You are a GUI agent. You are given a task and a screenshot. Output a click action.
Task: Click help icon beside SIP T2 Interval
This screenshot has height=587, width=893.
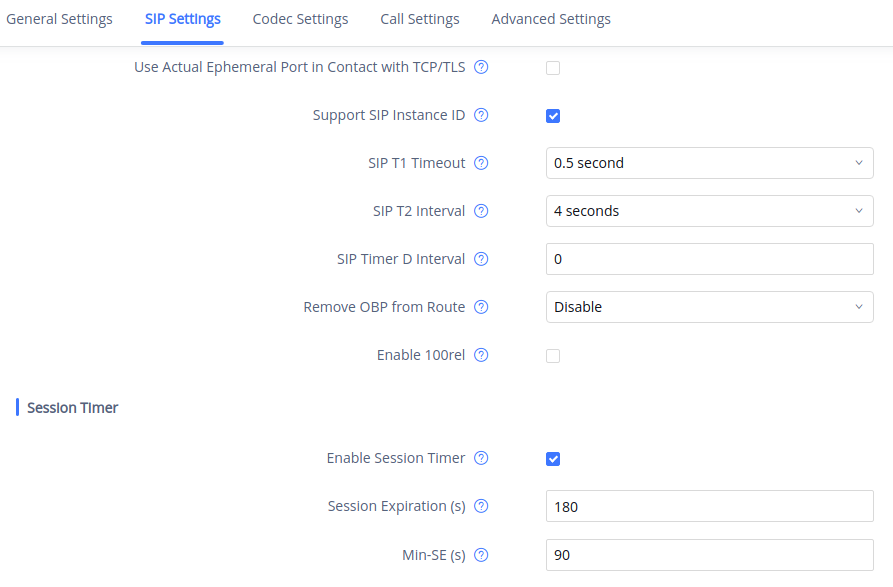[481, 211]
